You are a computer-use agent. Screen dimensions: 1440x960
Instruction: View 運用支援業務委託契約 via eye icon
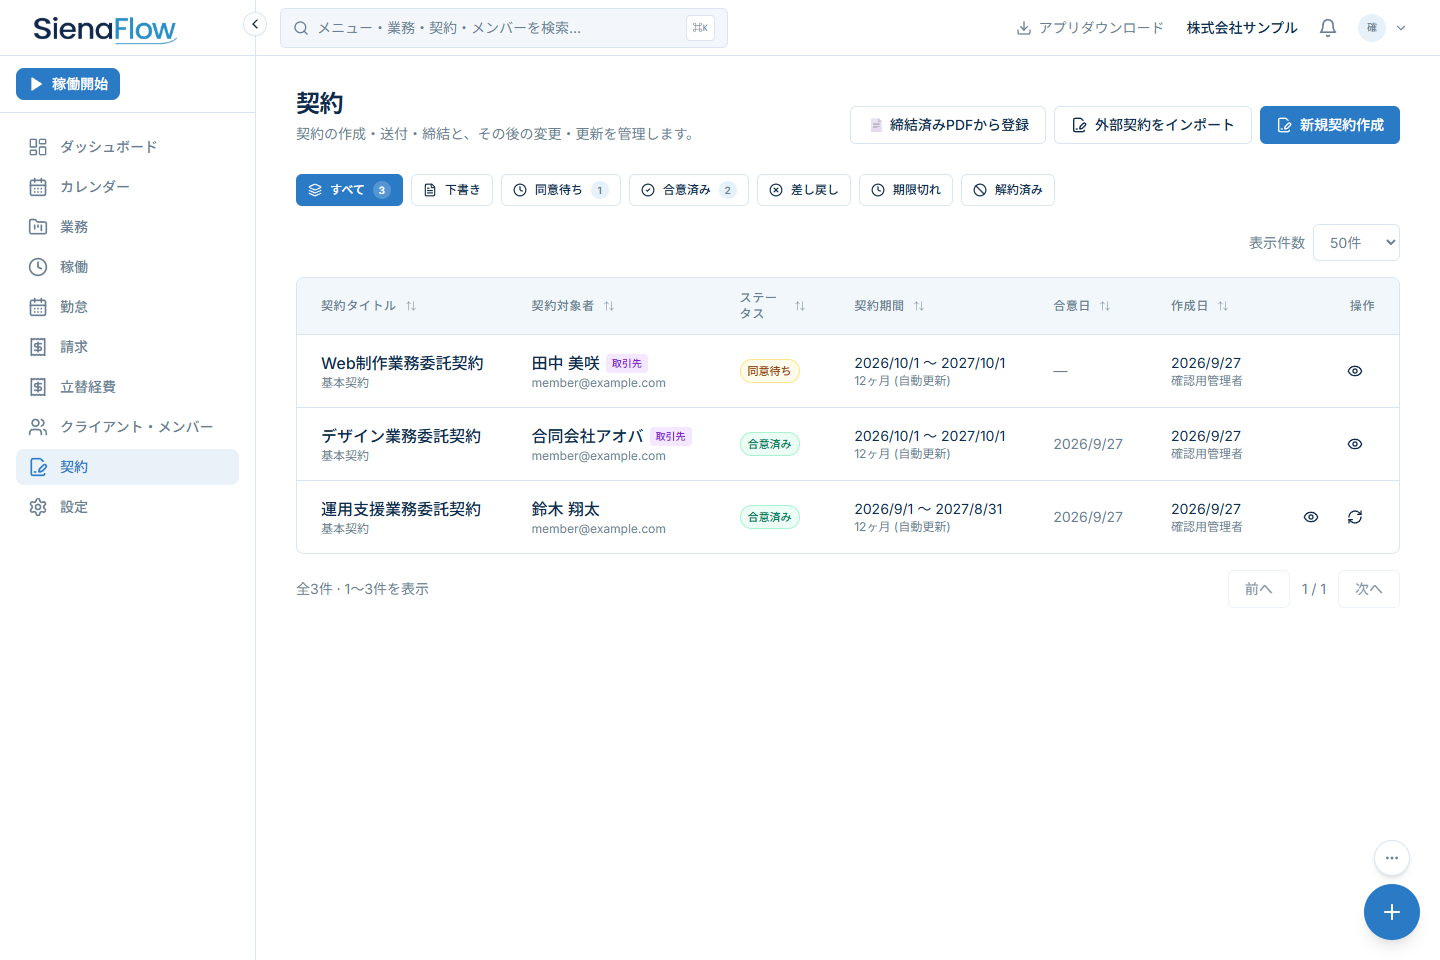[x=1311, y=517]
